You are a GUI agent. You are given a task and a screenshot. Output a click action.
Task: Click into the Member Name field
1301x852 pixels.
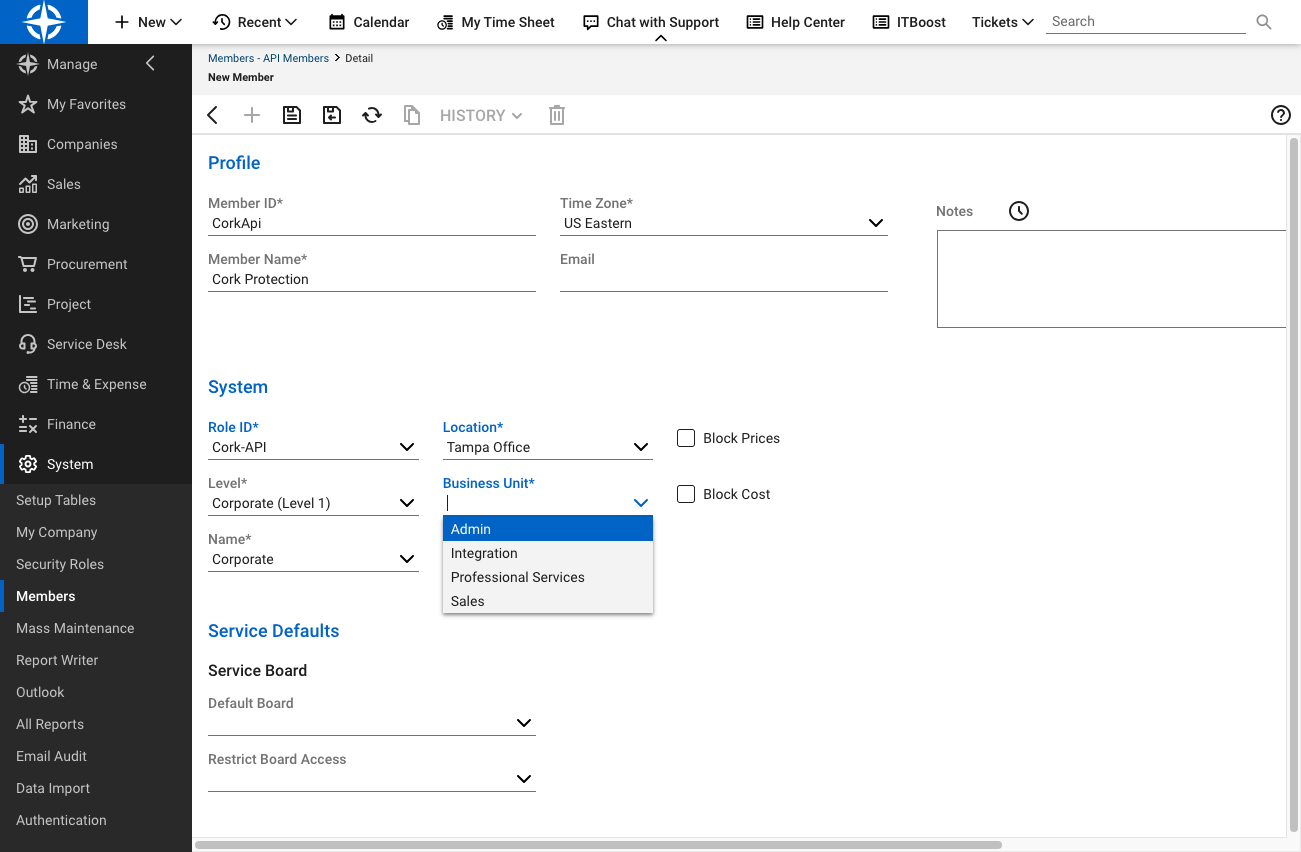(372, 279)
